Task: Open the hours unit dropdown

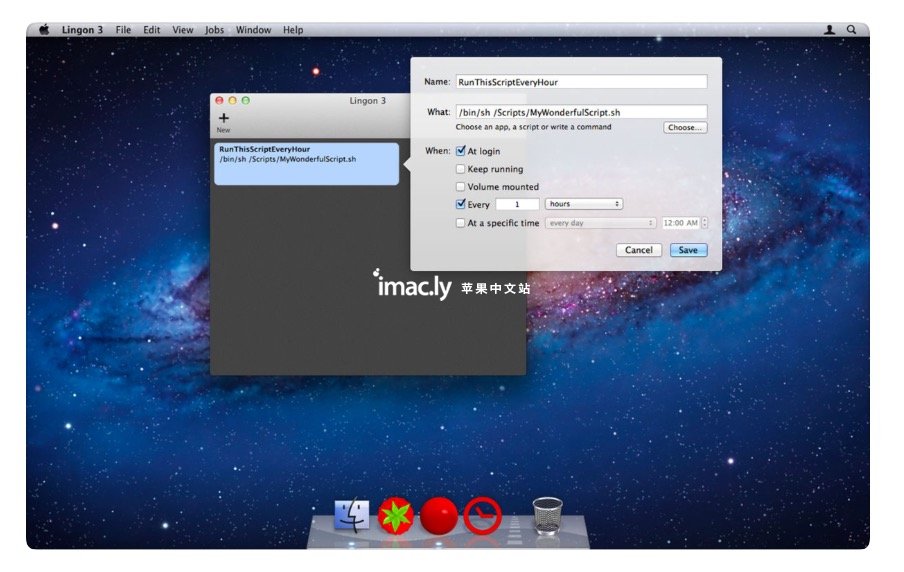Action: click(x=584, y=204)
